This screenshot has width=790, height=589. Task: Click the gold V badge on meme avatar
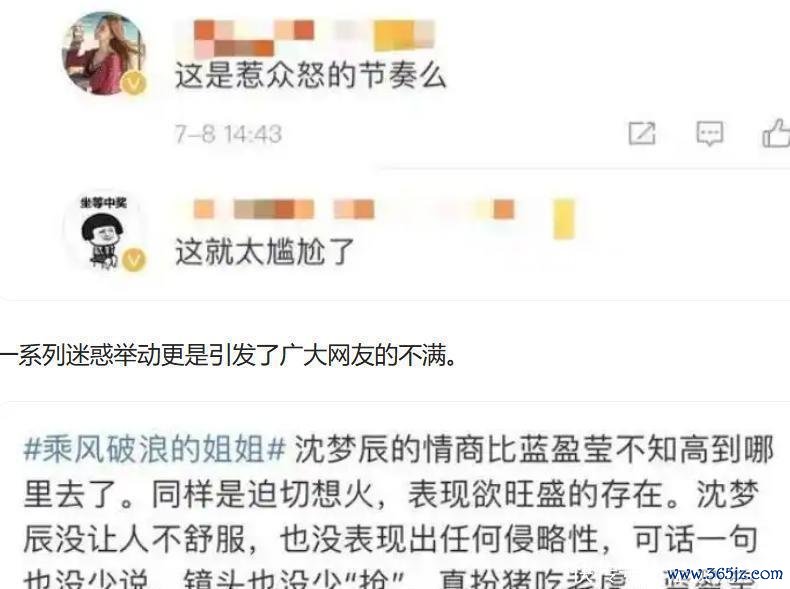pos(134,259)
